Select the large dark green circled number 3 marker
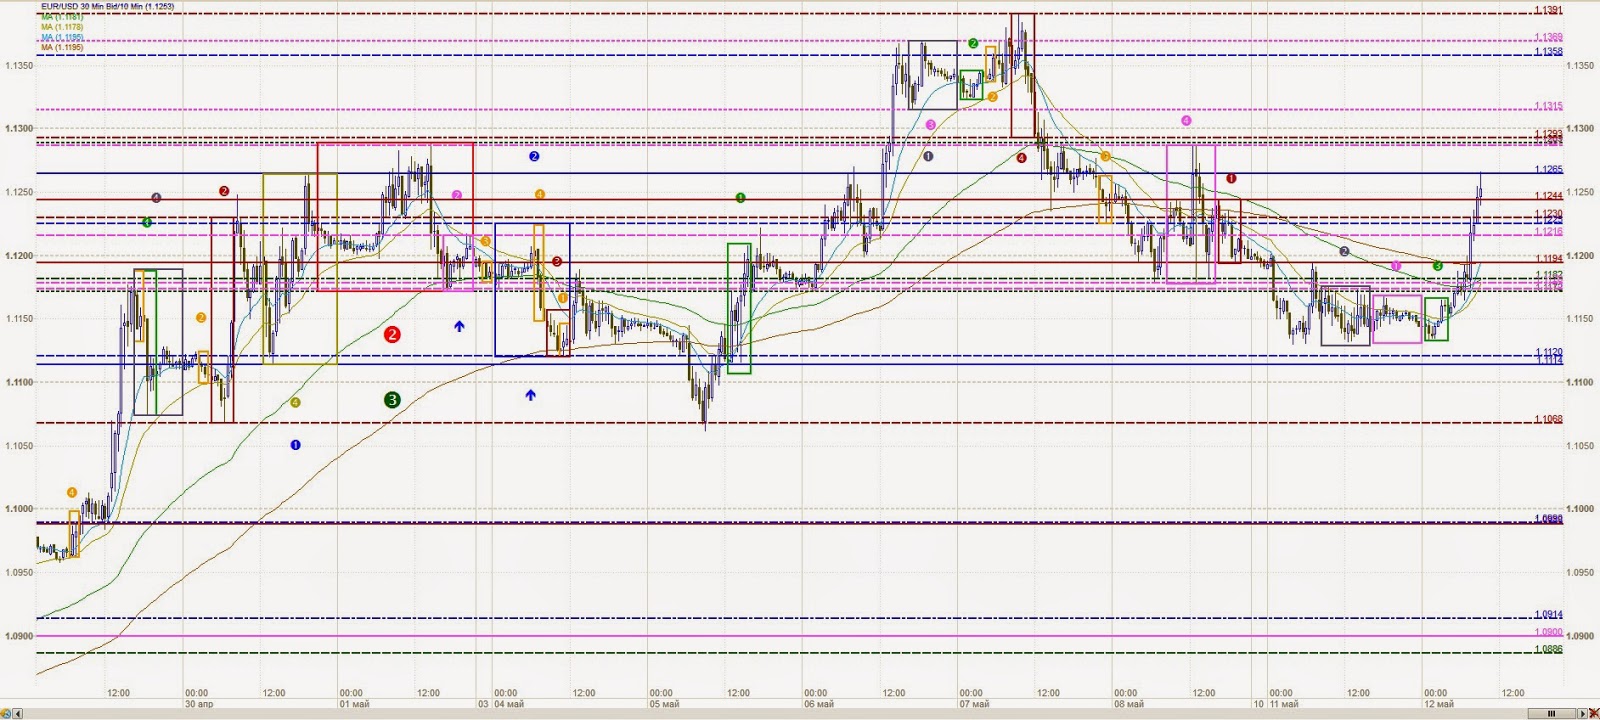 (x=392, y=400)
